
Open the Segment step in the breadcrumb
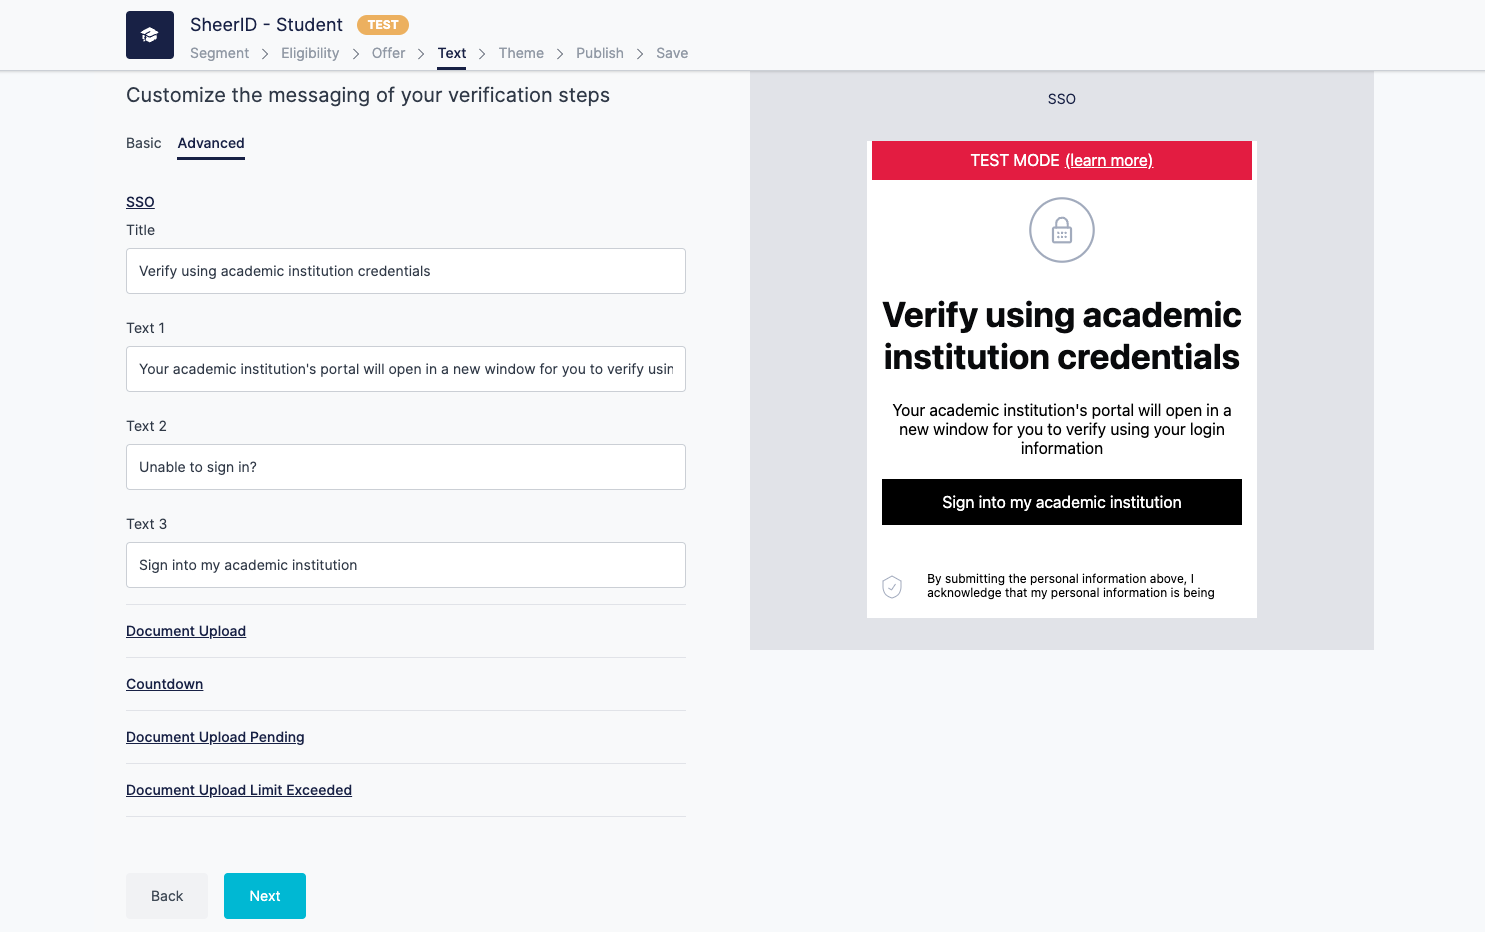pyautogui.click(x=219, y=53)
